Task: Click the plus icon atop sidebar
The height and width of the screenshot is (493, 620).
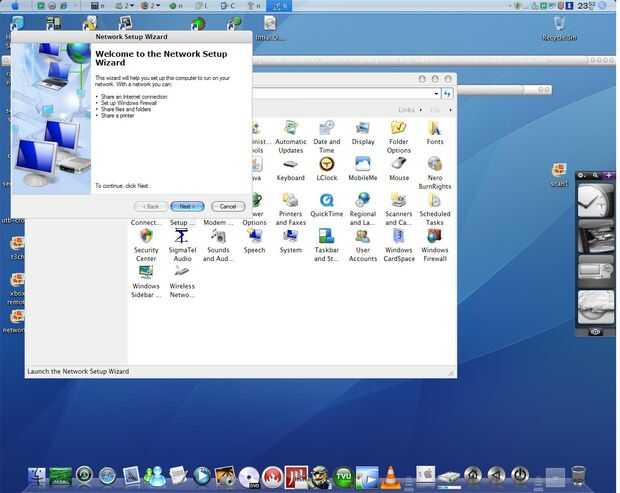Action: click(608, 175)
